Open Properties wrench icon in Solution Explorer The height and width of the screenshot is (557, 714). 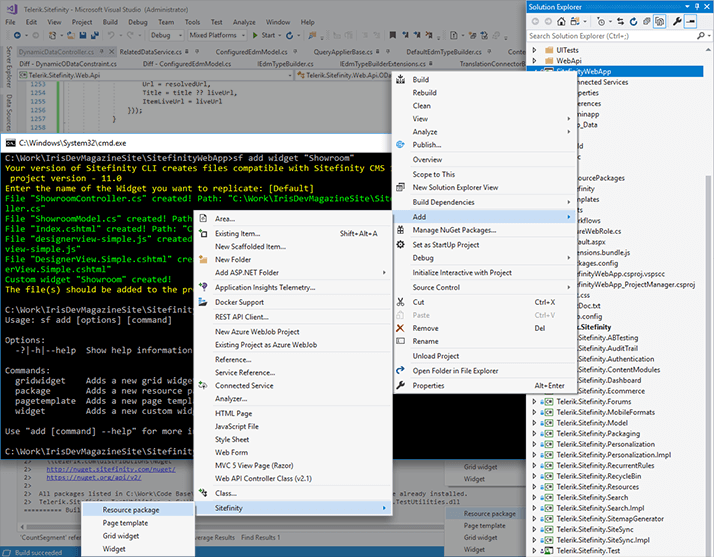[x=677, y=21]
